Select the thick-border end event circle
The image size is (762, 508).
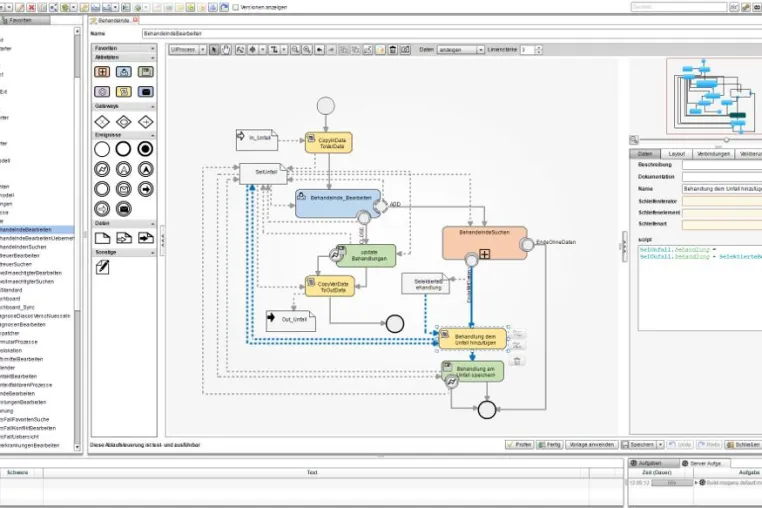pyautogui.click(x=123, y=149)
